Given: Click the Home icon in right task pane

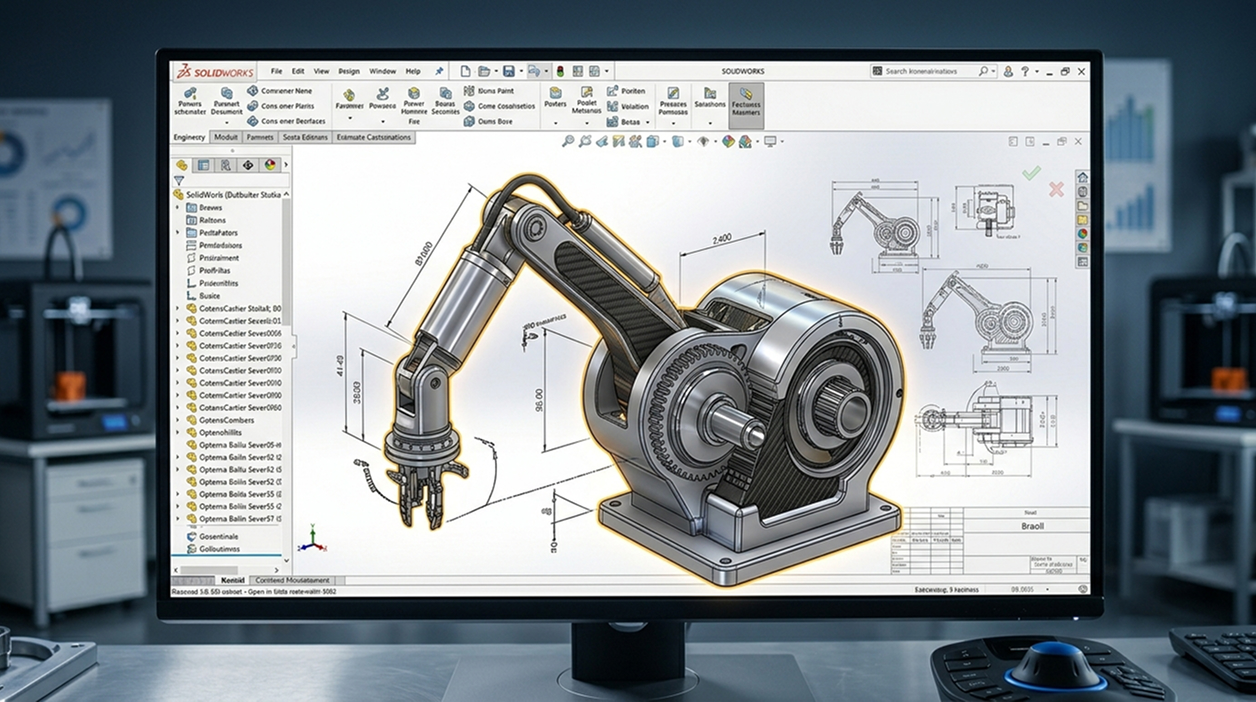Looking at the screenshot, I should point(1083,177).
